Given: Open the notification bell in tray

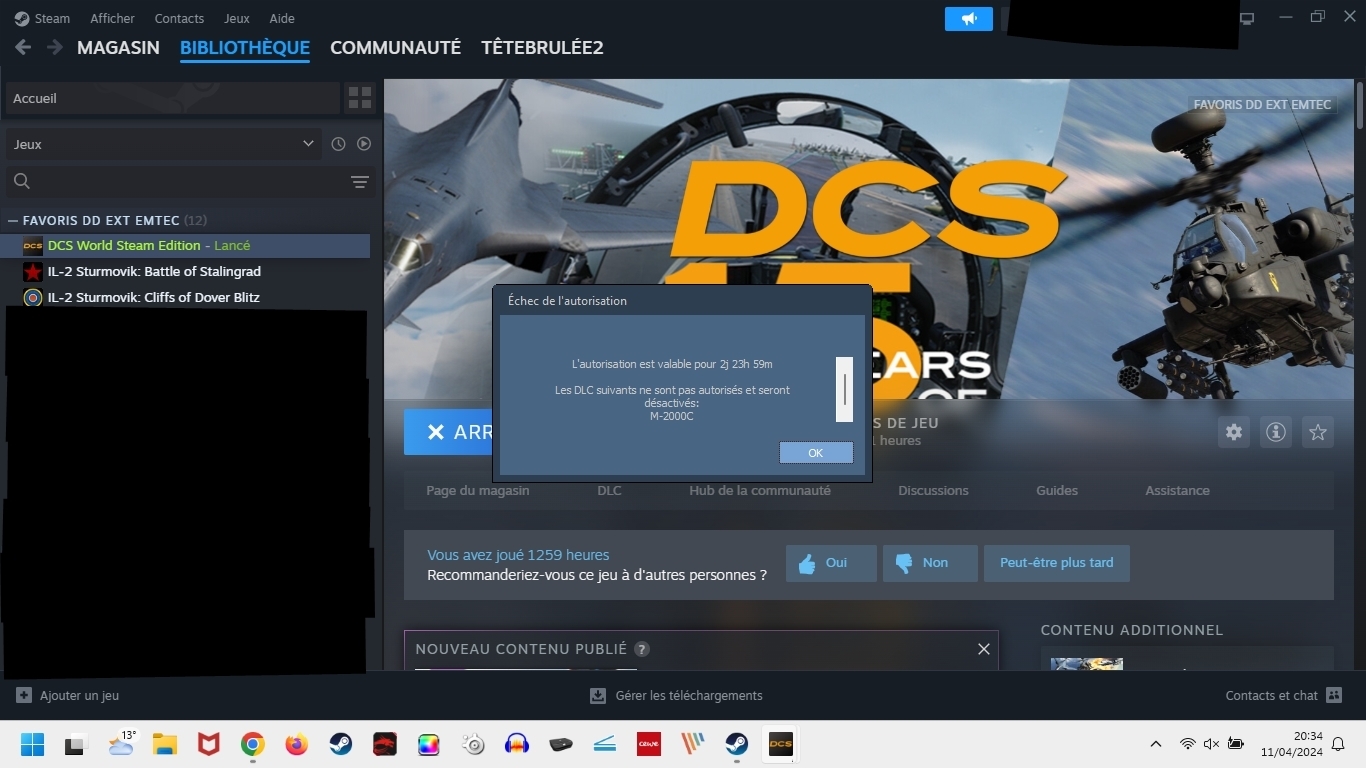Looking at the screenshot, I should pos(1338,744).
